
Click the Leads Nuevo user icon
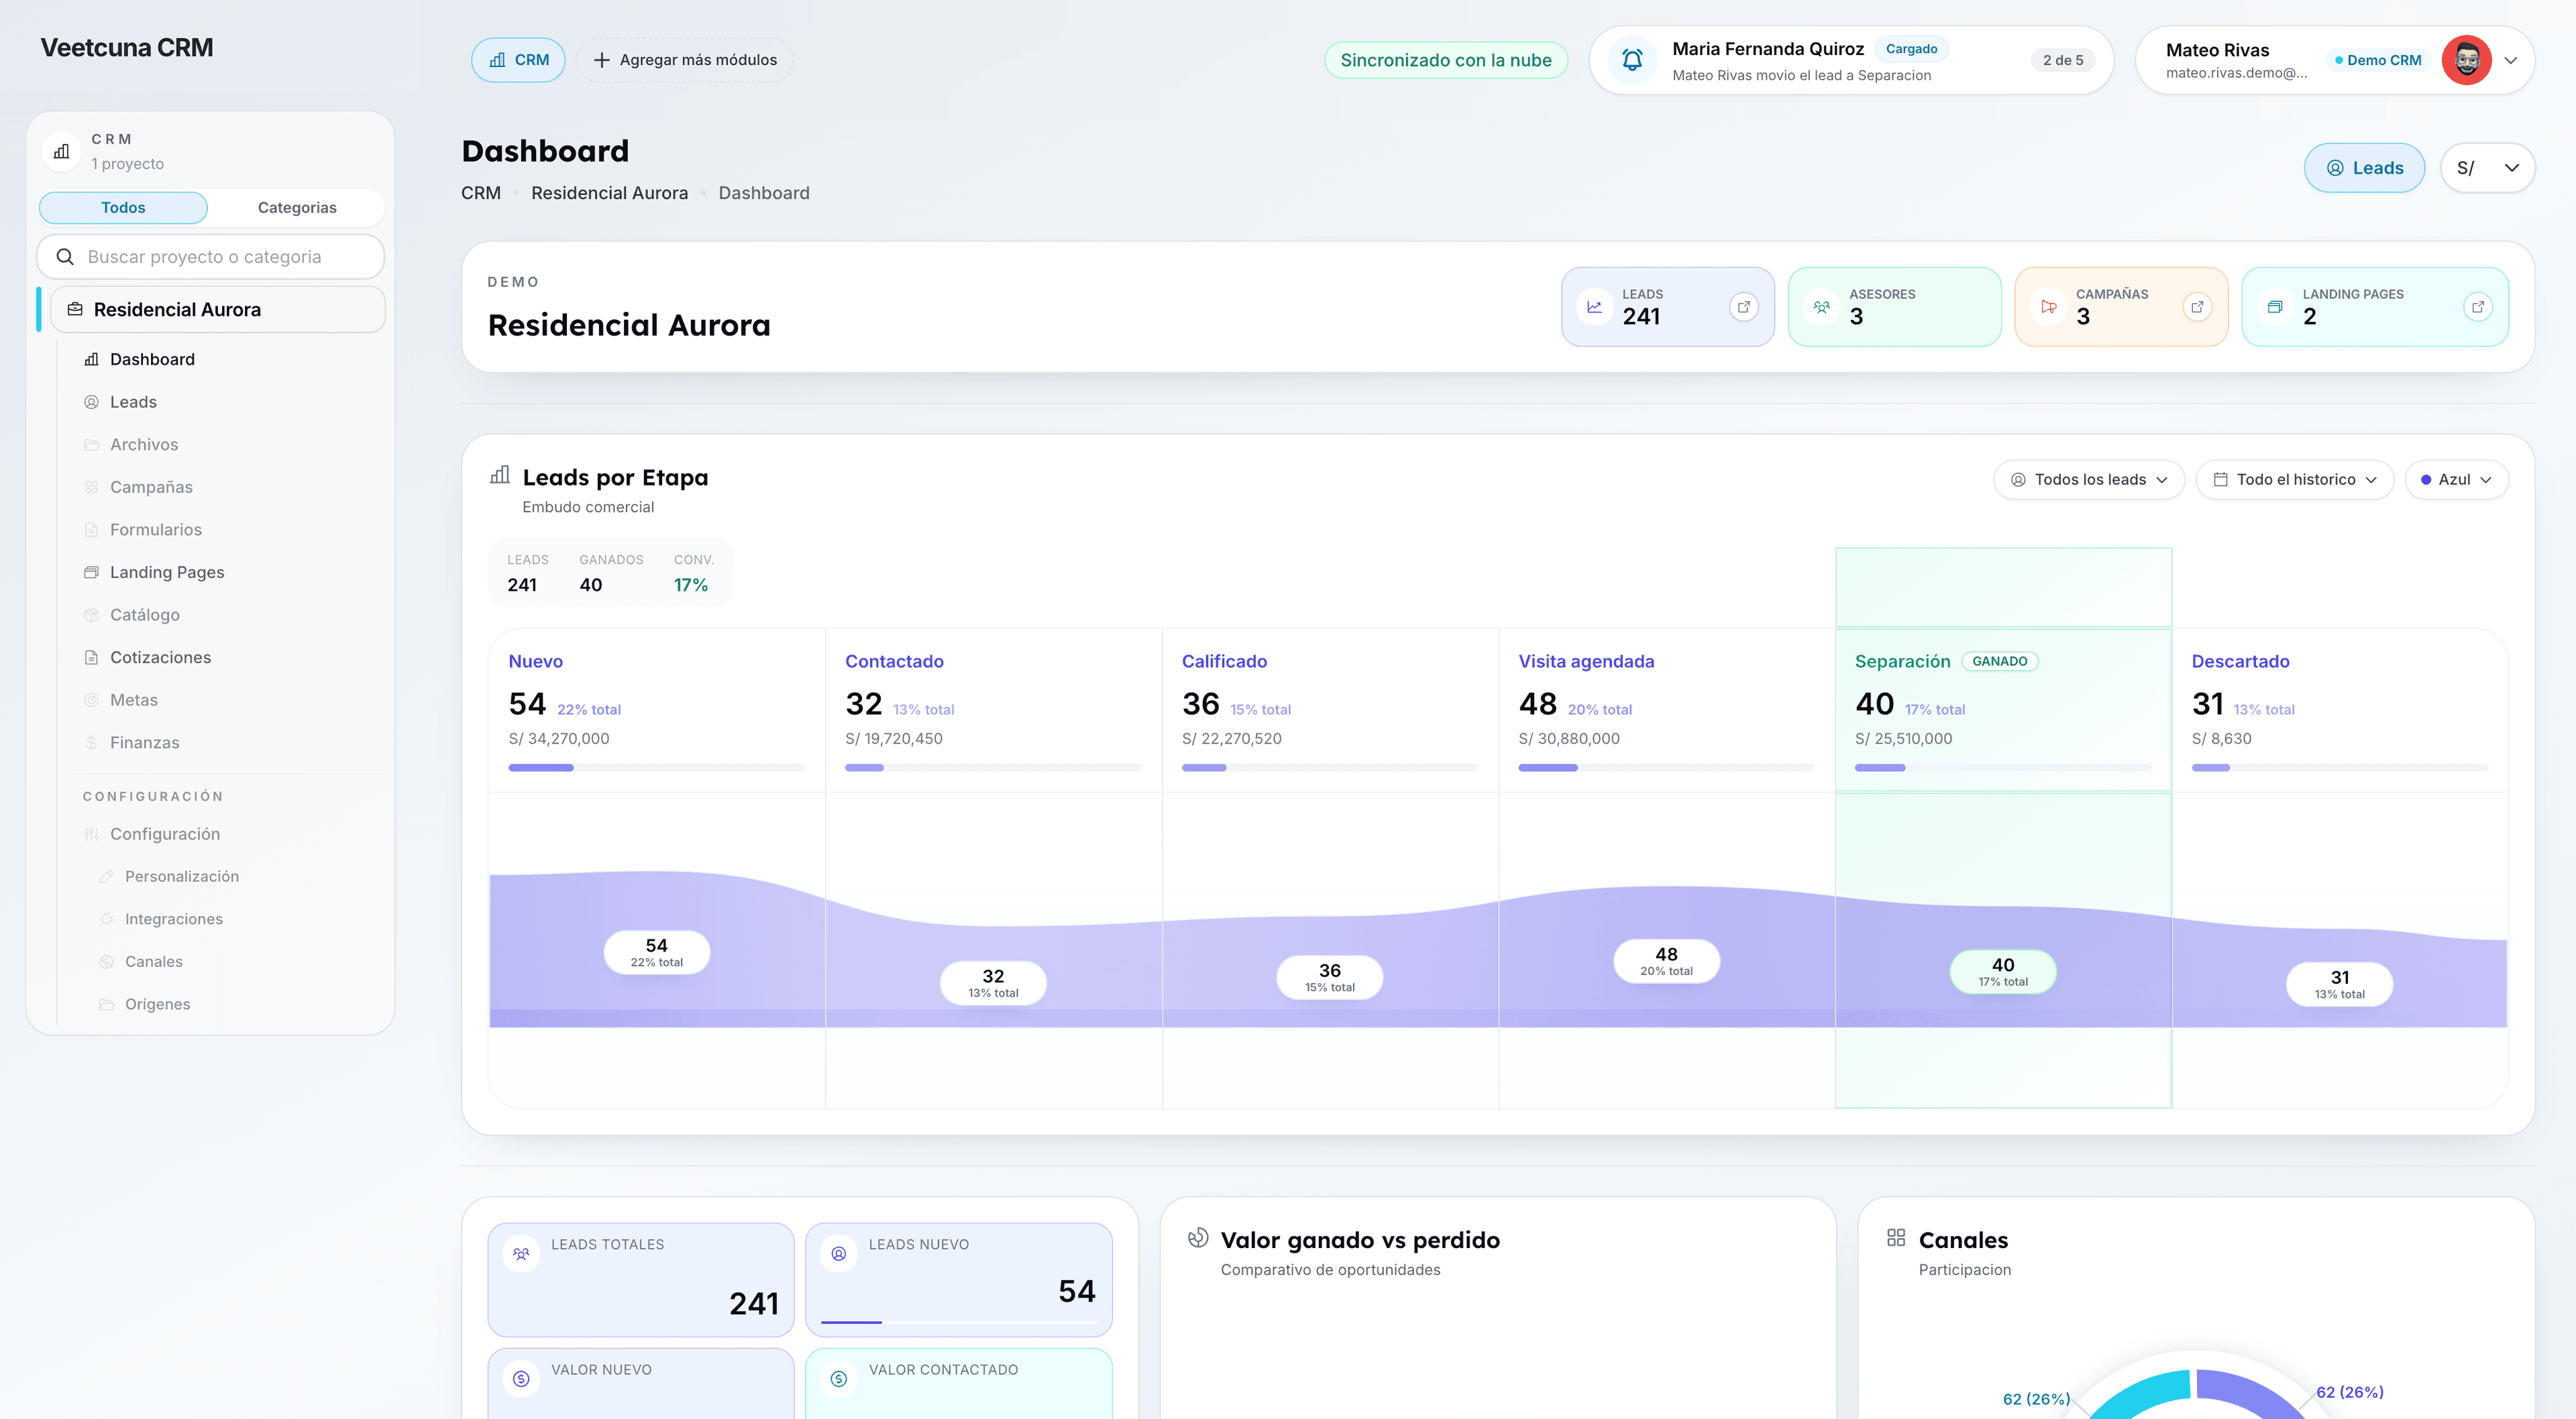[839, 1253]
